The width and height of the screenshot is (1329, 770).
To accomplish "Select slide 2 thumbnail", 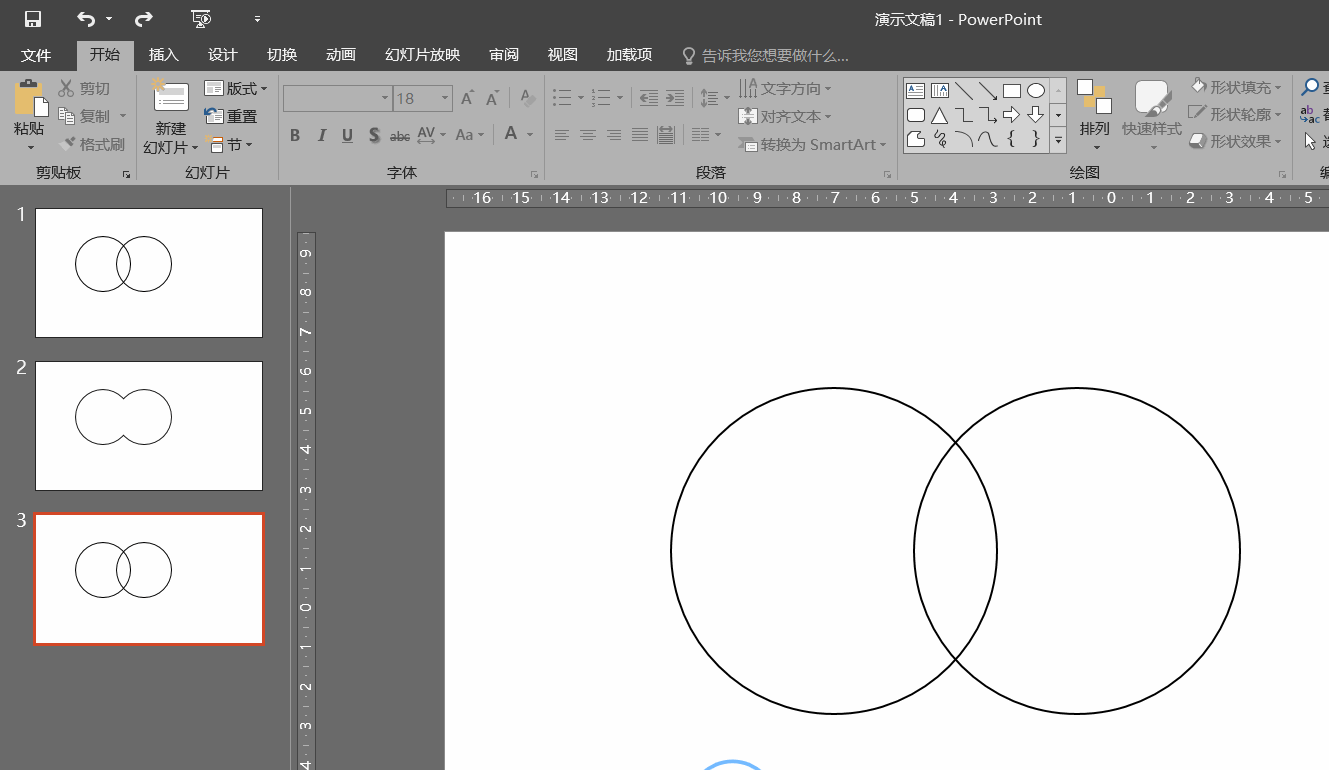I will click(149, 426).
